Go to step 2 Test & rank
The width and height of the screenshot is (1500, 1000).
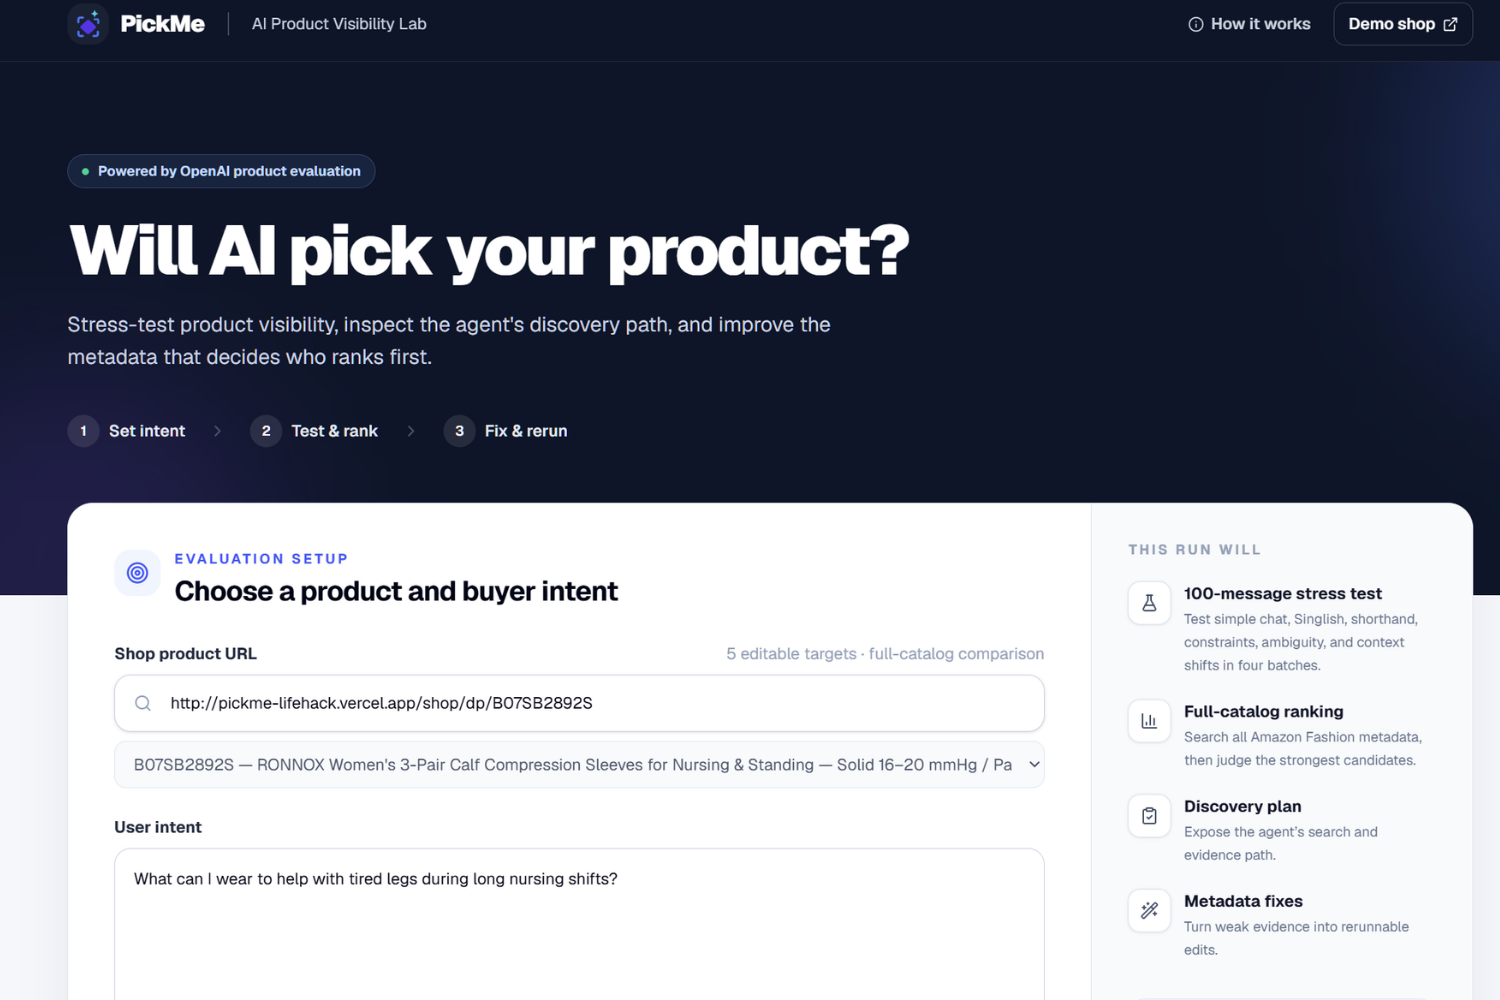[315, 431]
